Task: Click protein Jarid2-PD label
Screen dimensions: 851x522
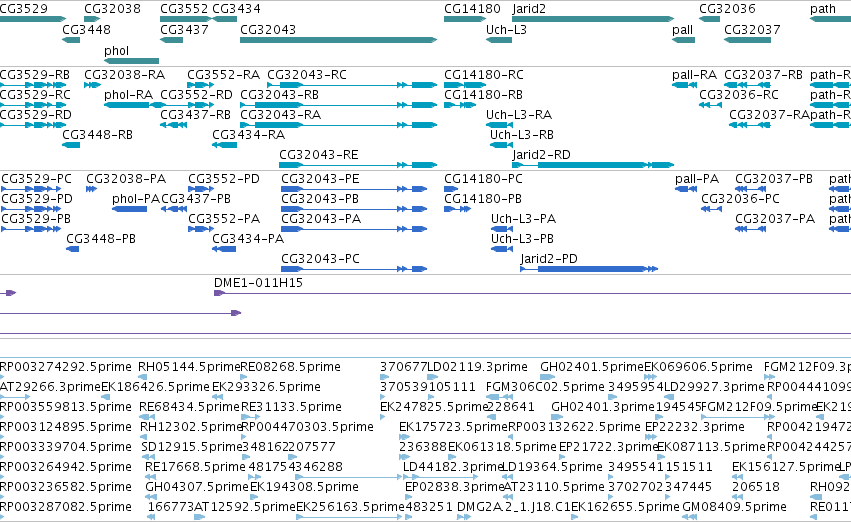Action: coord(549,259)
